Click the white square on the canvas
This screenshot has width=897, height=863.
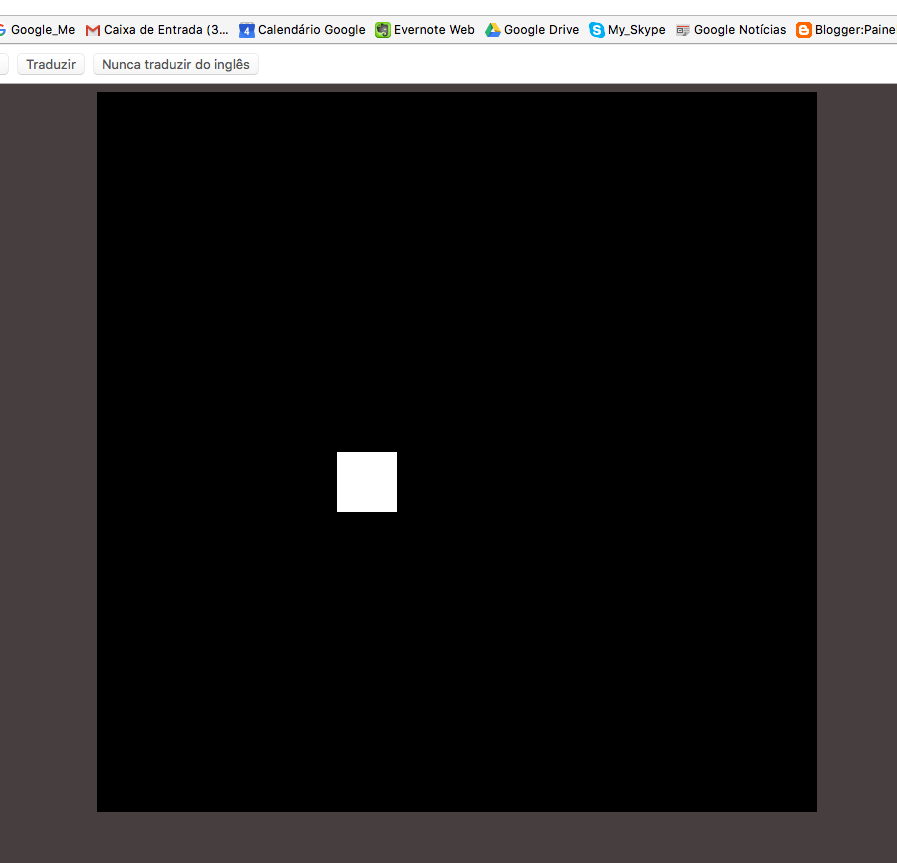(367, 482)
